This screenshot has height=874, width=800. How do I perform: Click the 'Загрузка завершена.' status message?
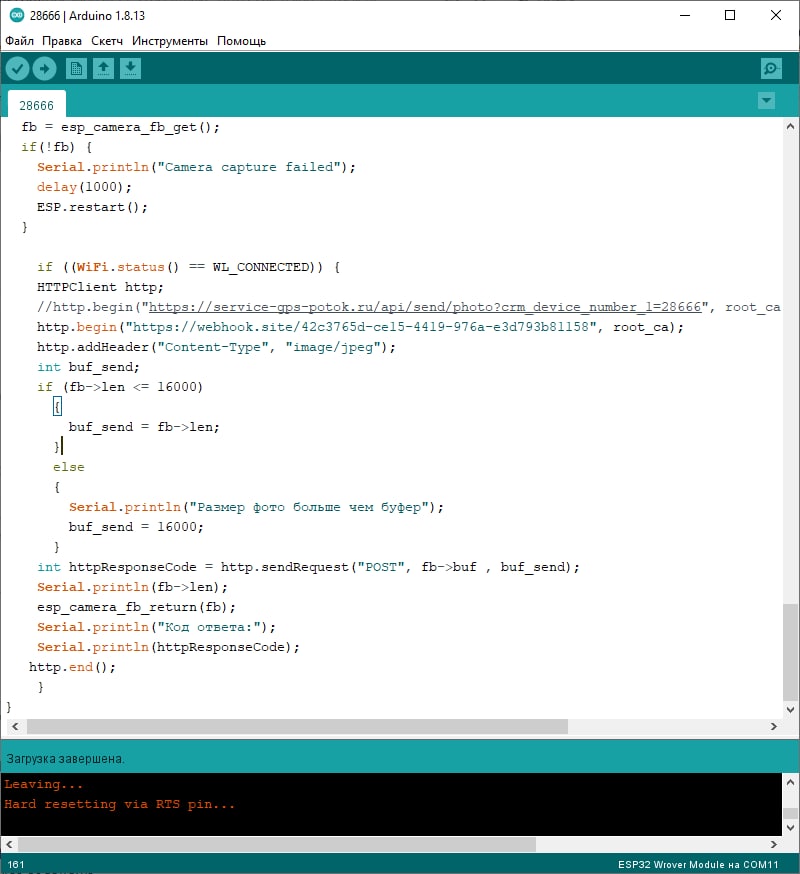tap(65, 759)
